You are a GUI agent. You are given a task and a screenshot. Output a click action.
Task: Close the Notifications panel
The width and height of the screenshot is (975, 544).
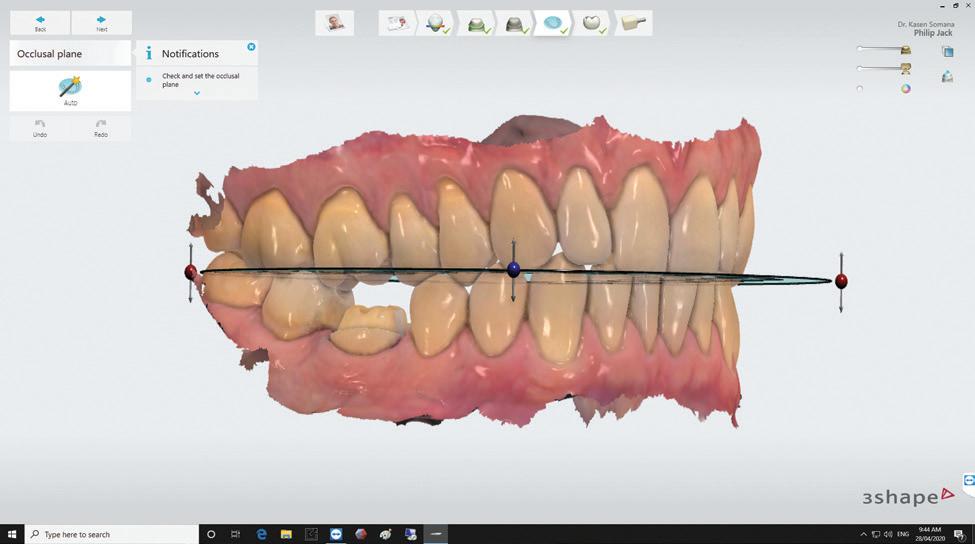coord(251,47)
